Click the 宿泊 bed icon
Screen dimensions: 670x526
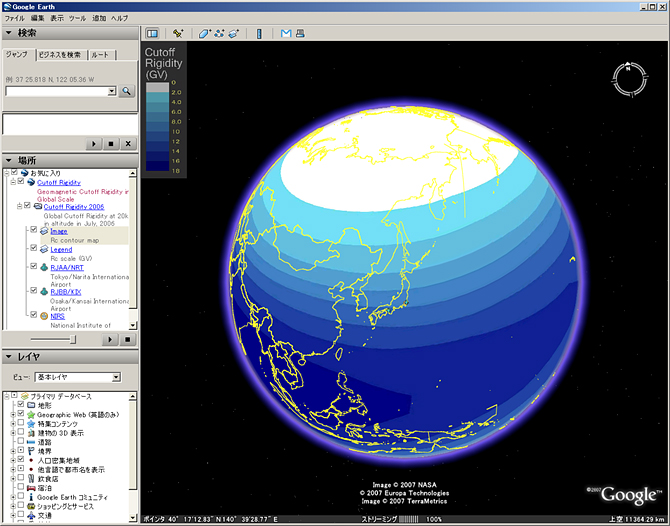tap(31, 488)
